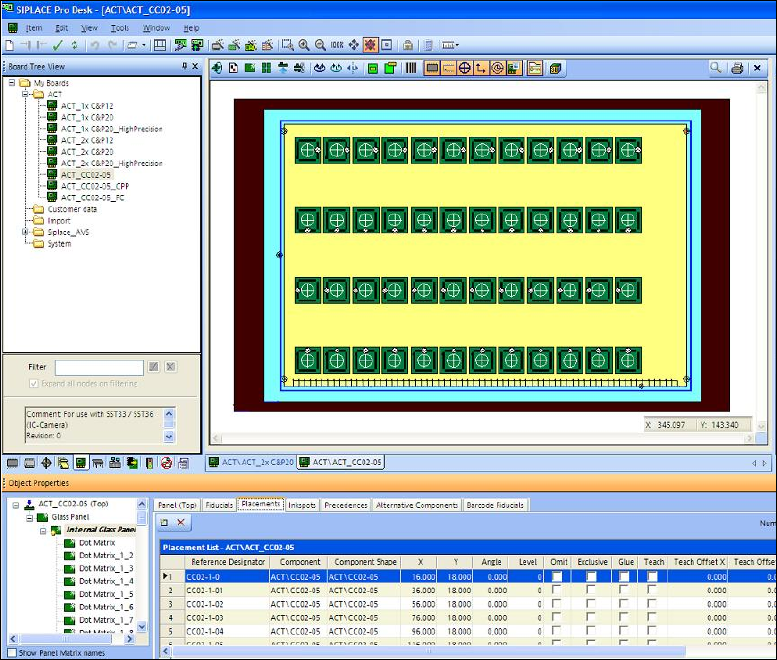The height and width of the screenshot is (660, 777).
Task: Switch to the Alternative Components tab
Action: click(417, 505)
